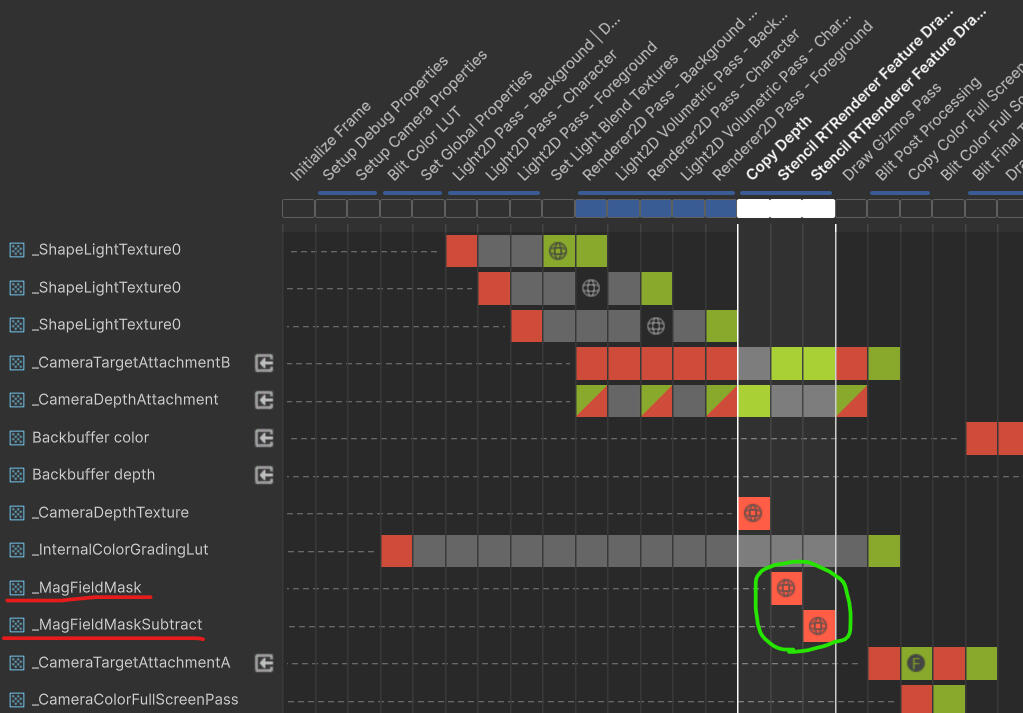
Task: Click the globe icon in the _MagFieldMaskSubtract row
Action: pos(818,626)
